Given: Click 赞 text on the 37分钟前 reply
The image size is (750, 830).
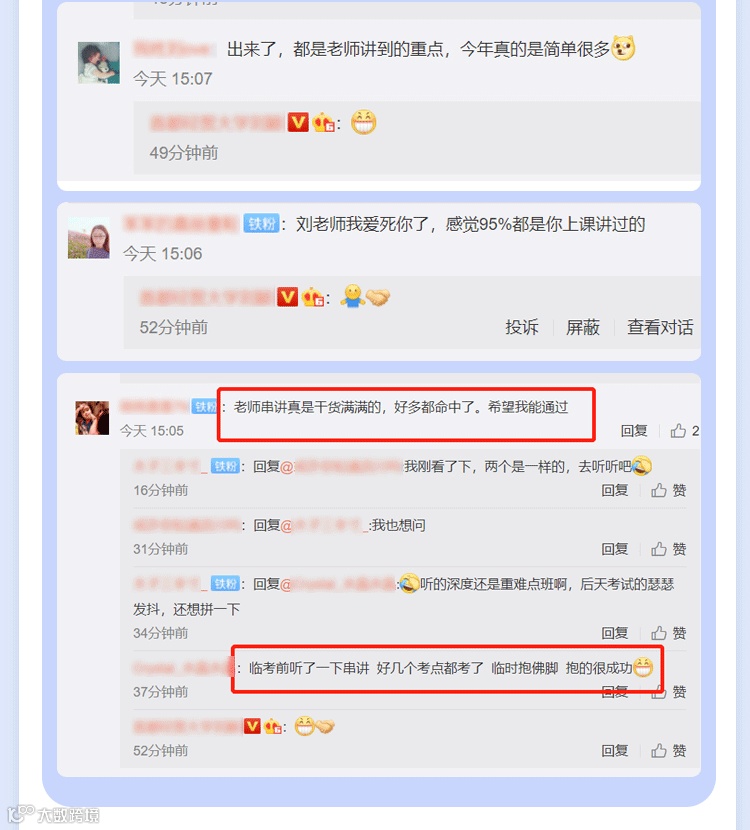Looking at the screenshot, I should [679, 692].
